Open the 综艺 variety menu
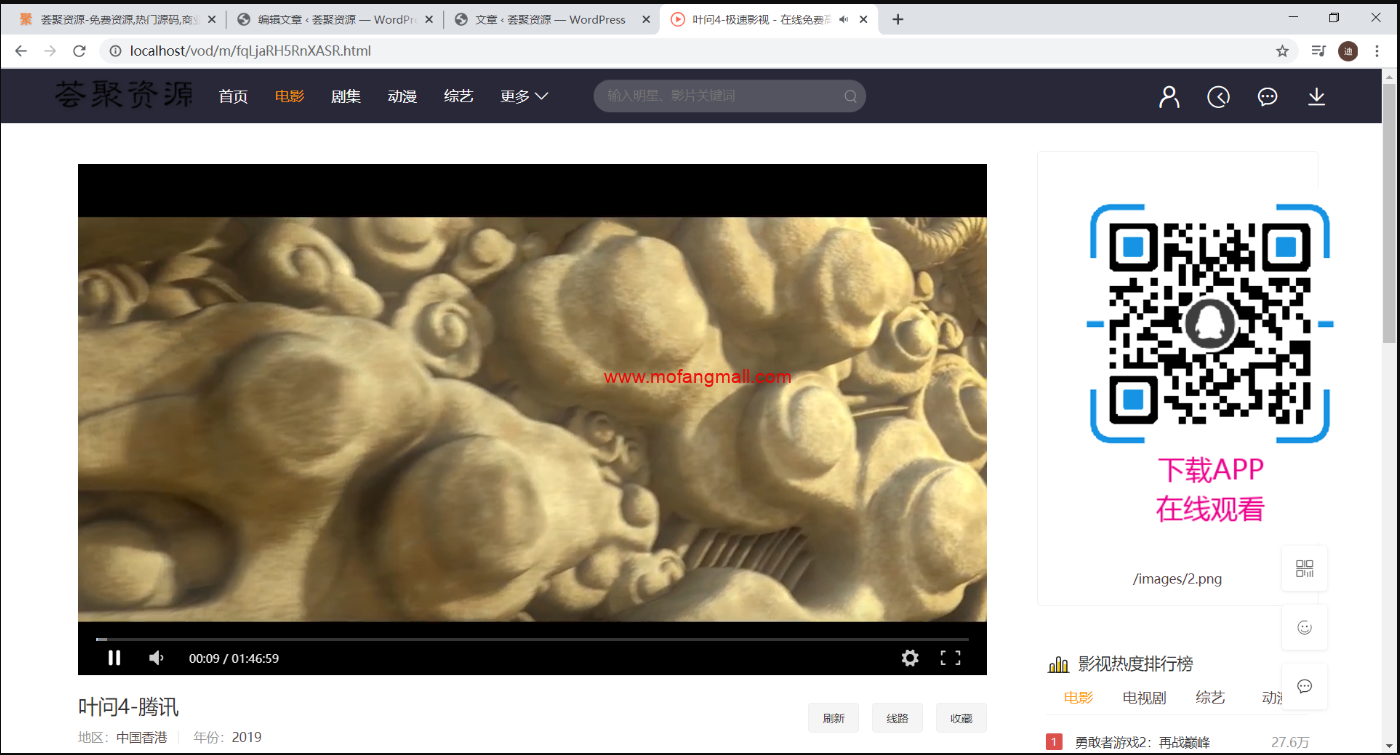The image size is (1400, 755). tap(459, 96)
